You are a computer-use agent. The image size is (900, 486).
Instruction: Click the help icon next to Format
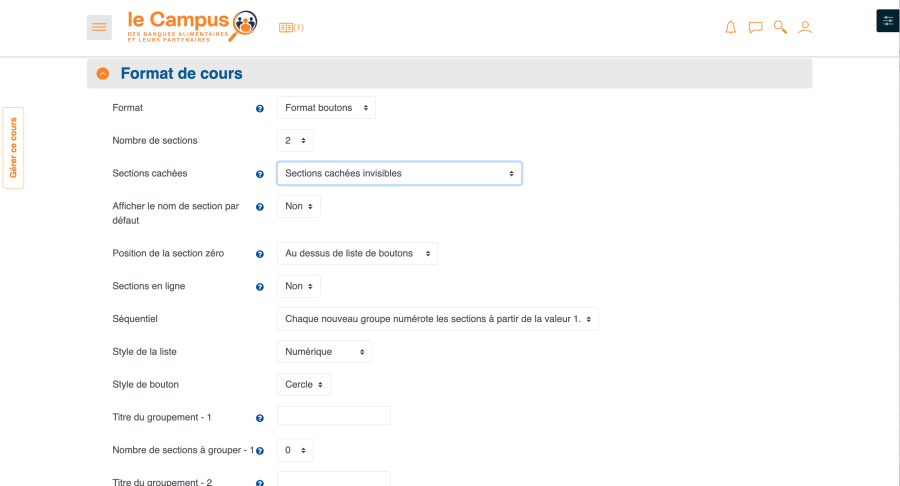point(260,108)
